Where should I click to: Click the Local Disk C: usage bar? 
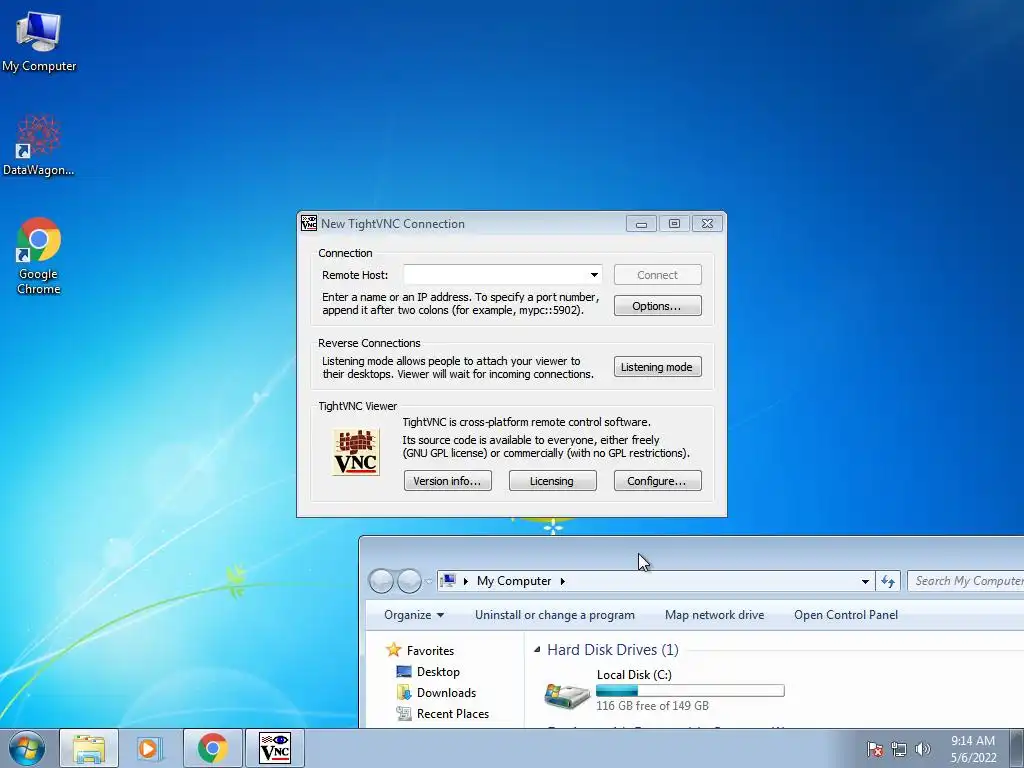690,690
